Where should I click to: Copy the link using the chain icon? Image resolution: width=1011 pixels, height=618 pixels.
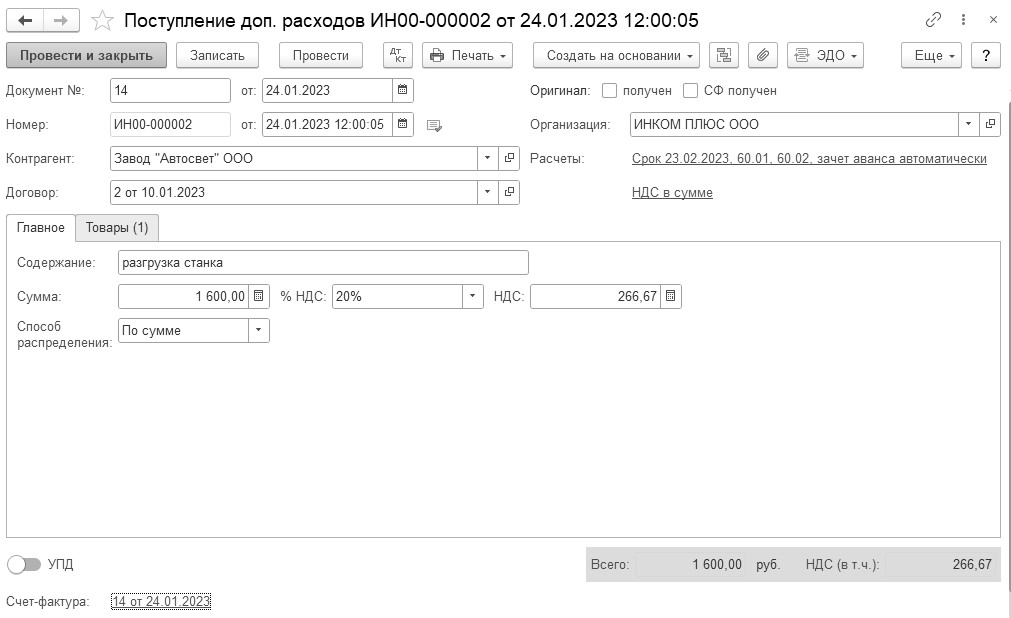click(x=933, y=20)
